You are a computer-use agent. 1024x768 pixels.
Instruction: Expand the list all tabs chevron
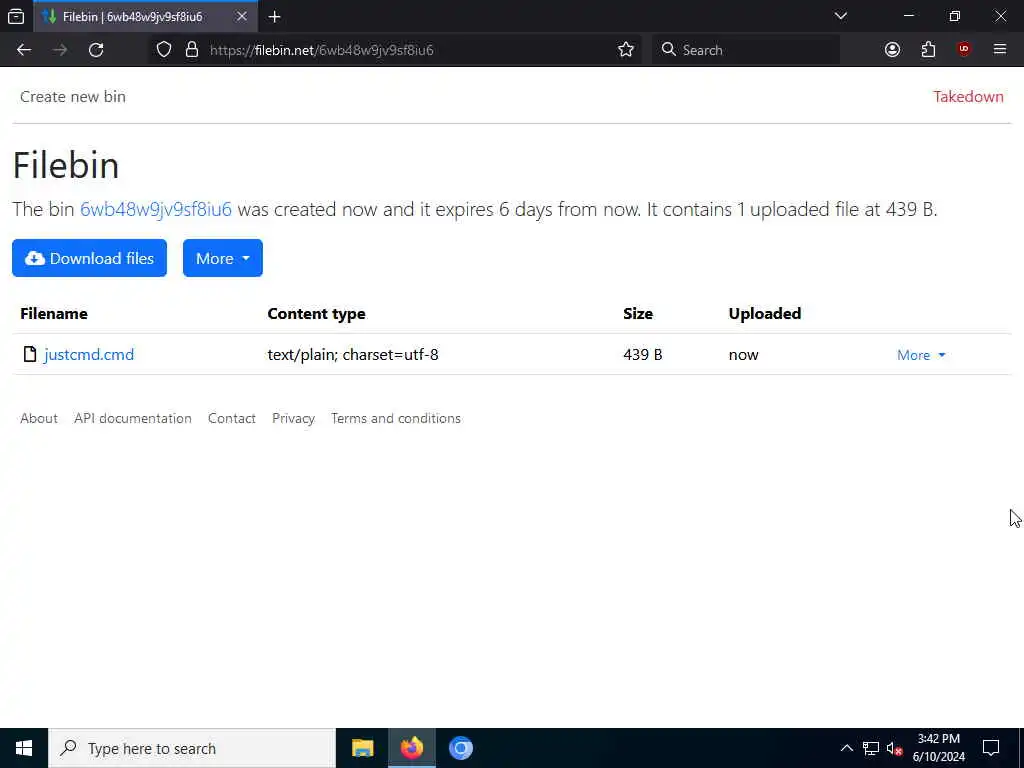click(840, 16)
